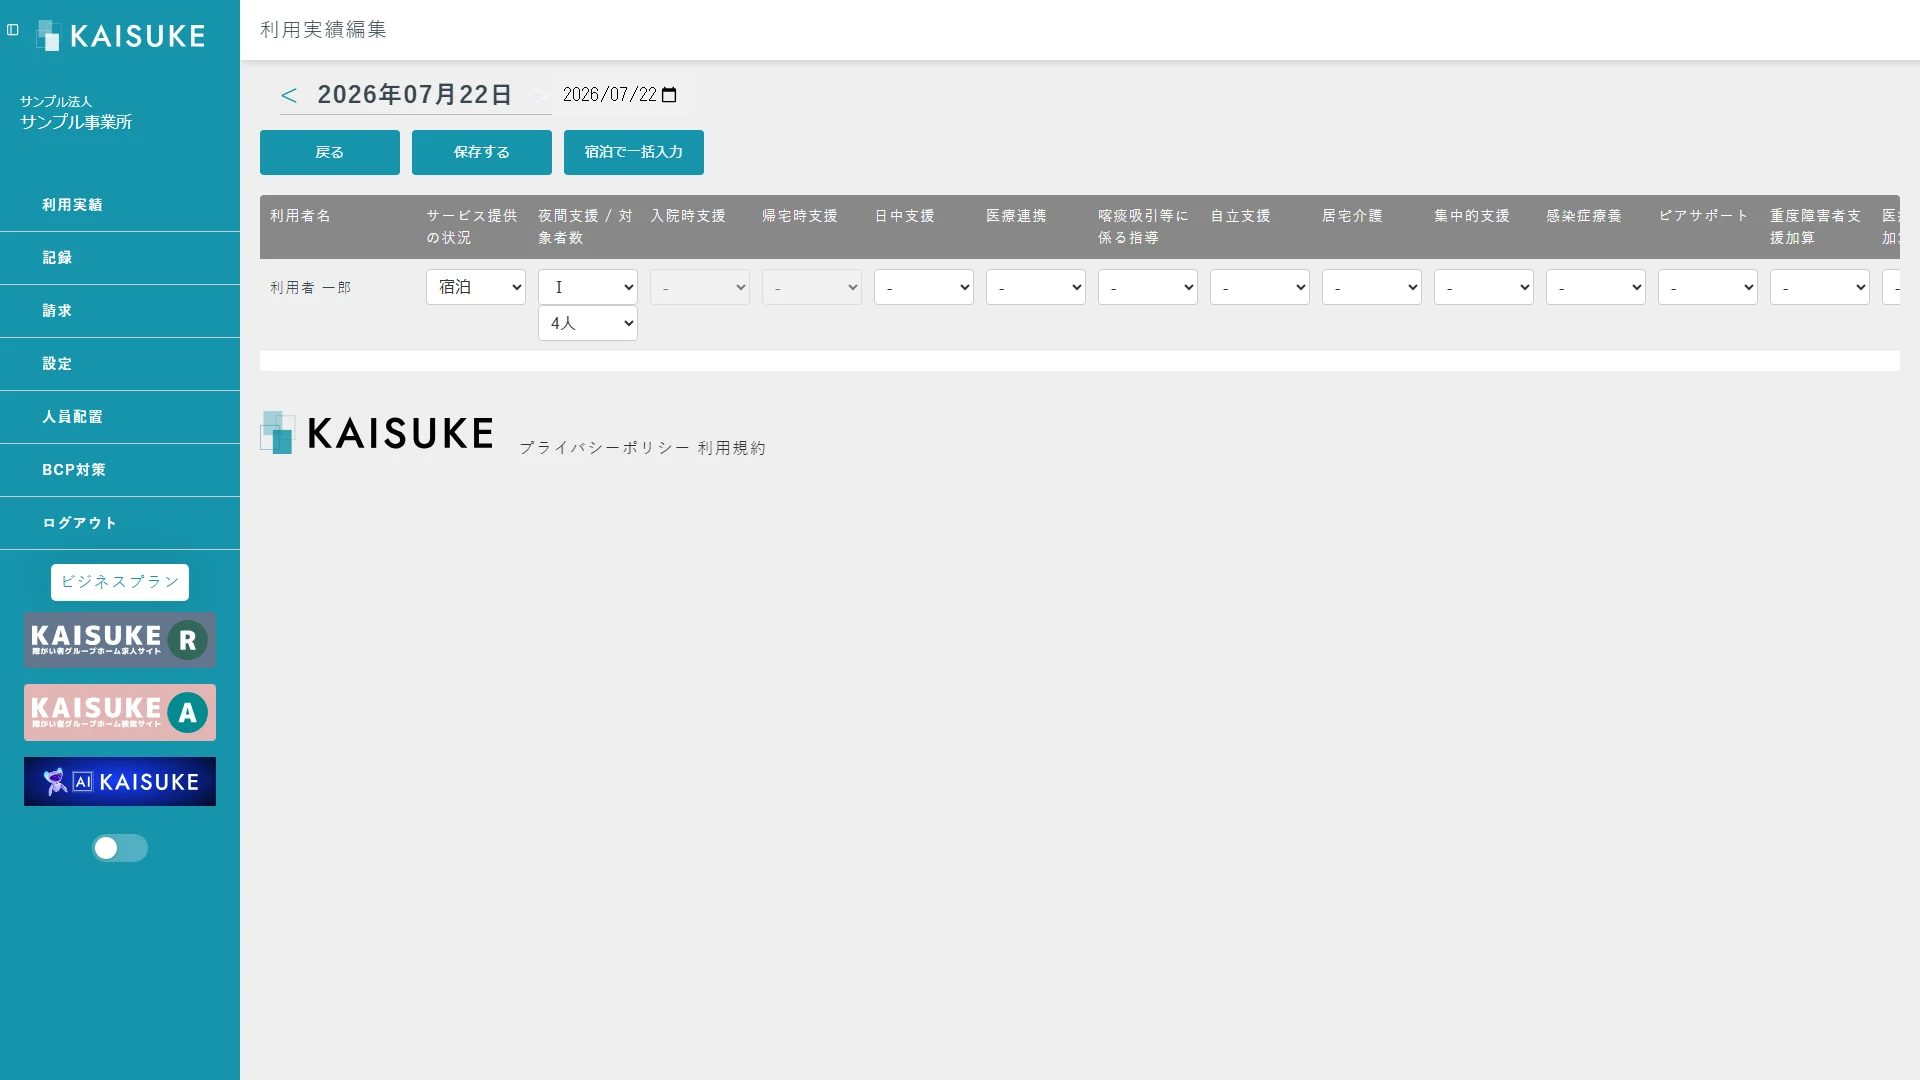1920x1080 pixels.
Task: Open 利用実績 in the sidebar menu
Action: [x=120, y=205]
